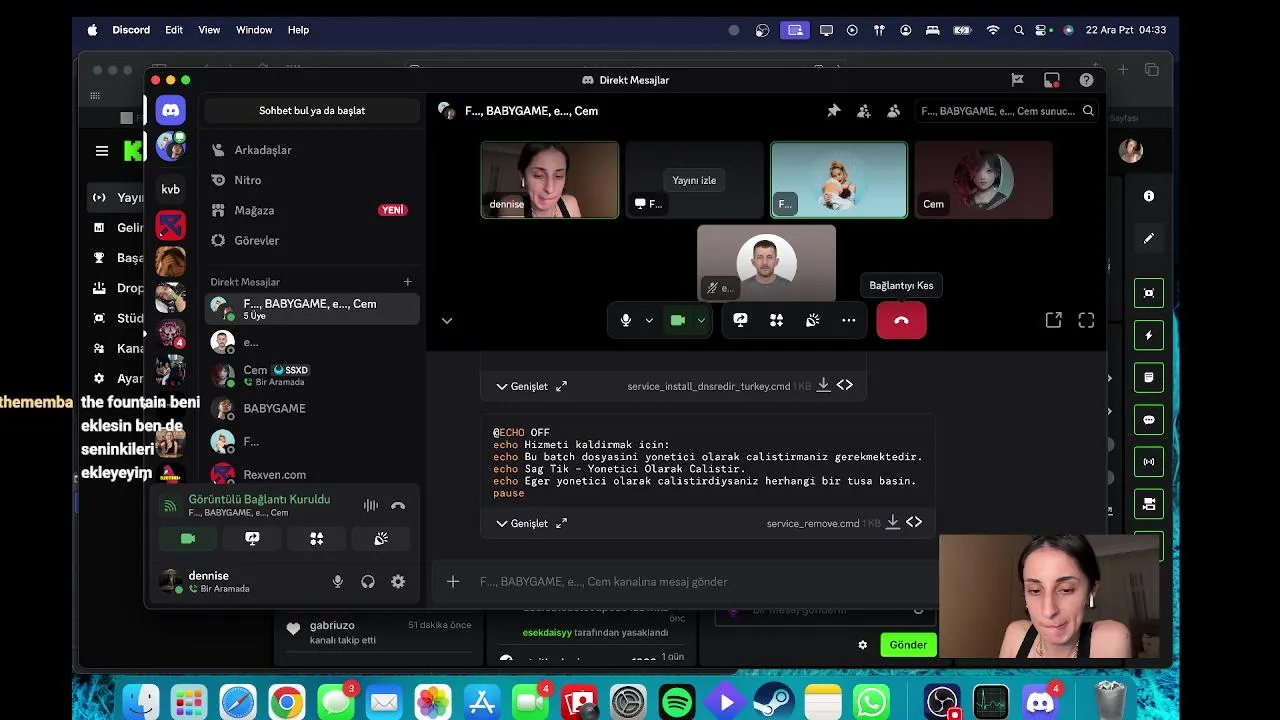Click Gönder button in Kick window

coord(908,645)
